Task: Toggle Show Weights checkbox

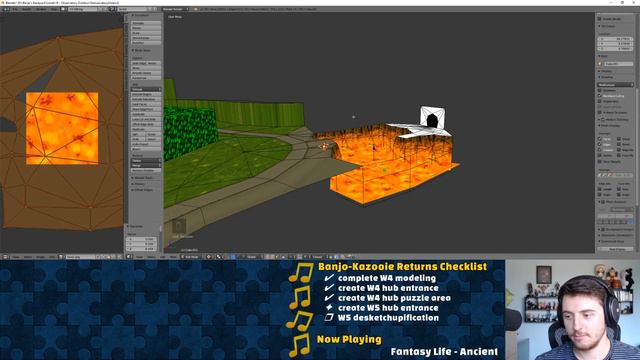Action: (x=600, y=162)
